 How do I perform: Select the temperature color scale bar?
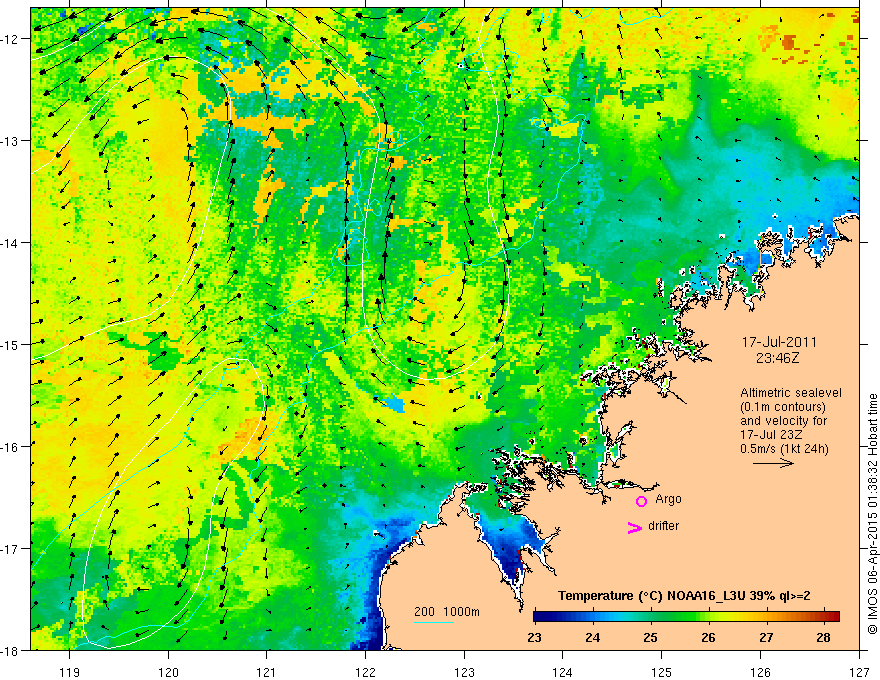pos(686,616)
